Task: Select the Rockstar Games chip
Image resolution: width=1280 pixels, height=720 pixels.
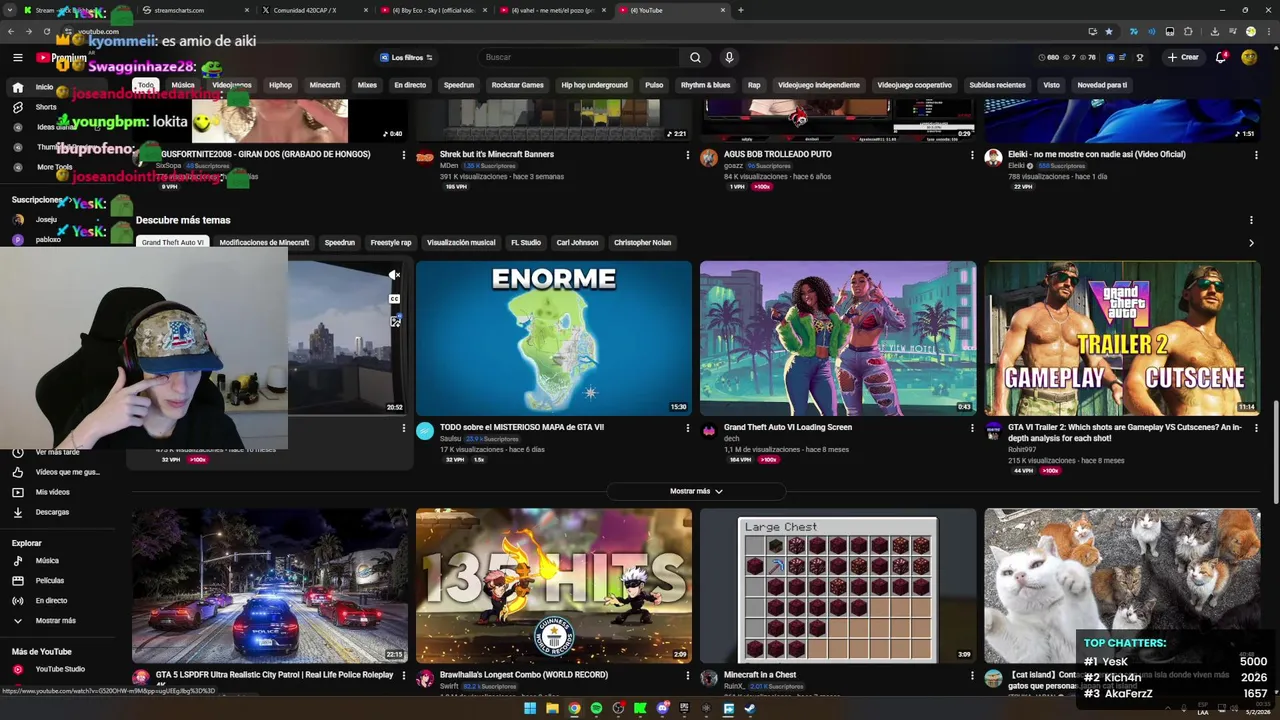Action: (x=517, y=85)
